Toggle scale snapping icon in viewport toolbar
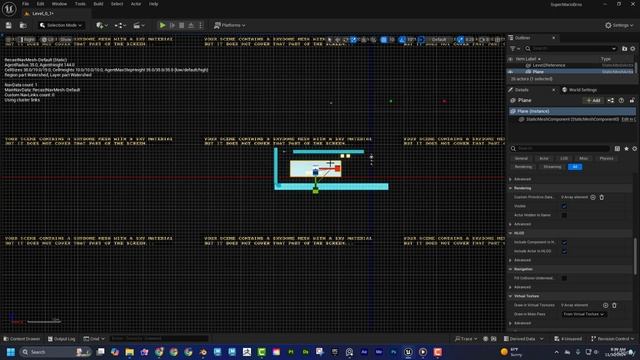The width and height of the screenshot is (640, 360). (460, 40)
